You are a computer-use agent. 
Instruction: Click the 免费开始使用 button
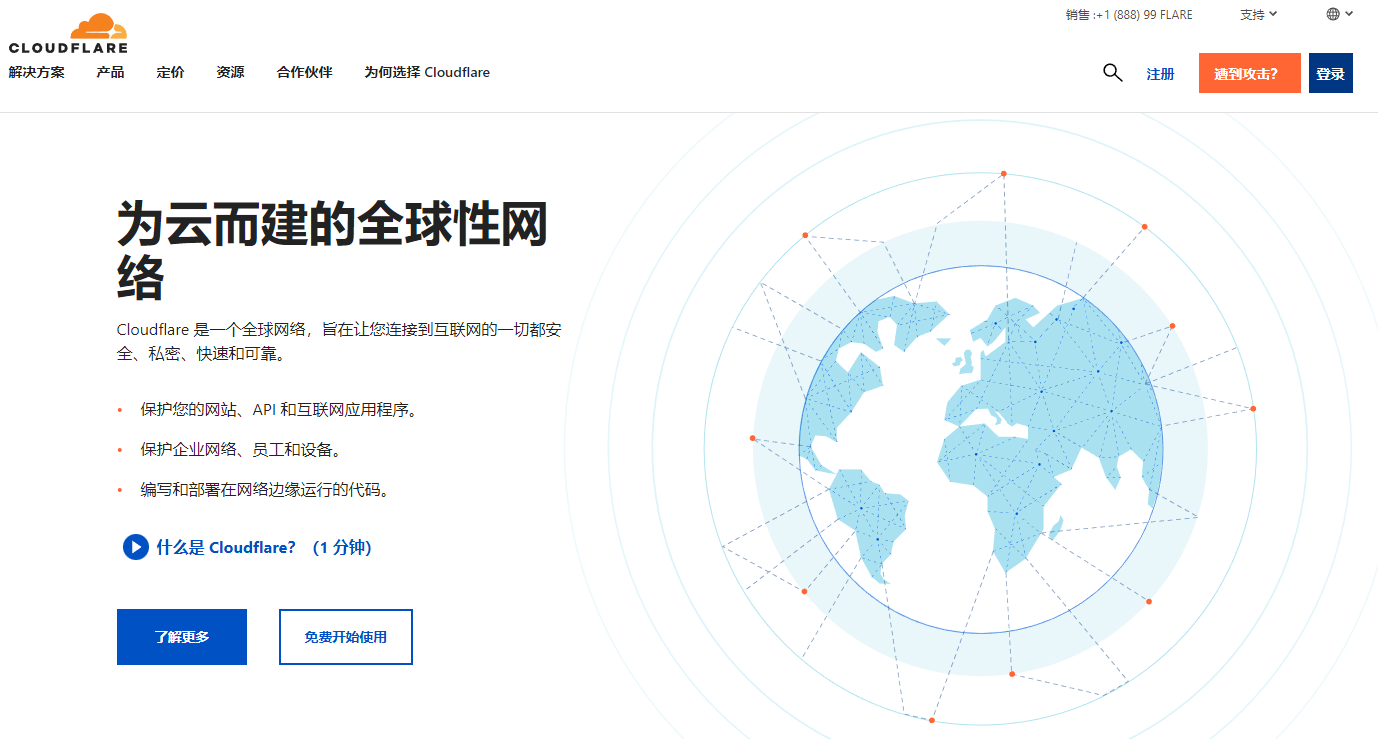[346, 637]
